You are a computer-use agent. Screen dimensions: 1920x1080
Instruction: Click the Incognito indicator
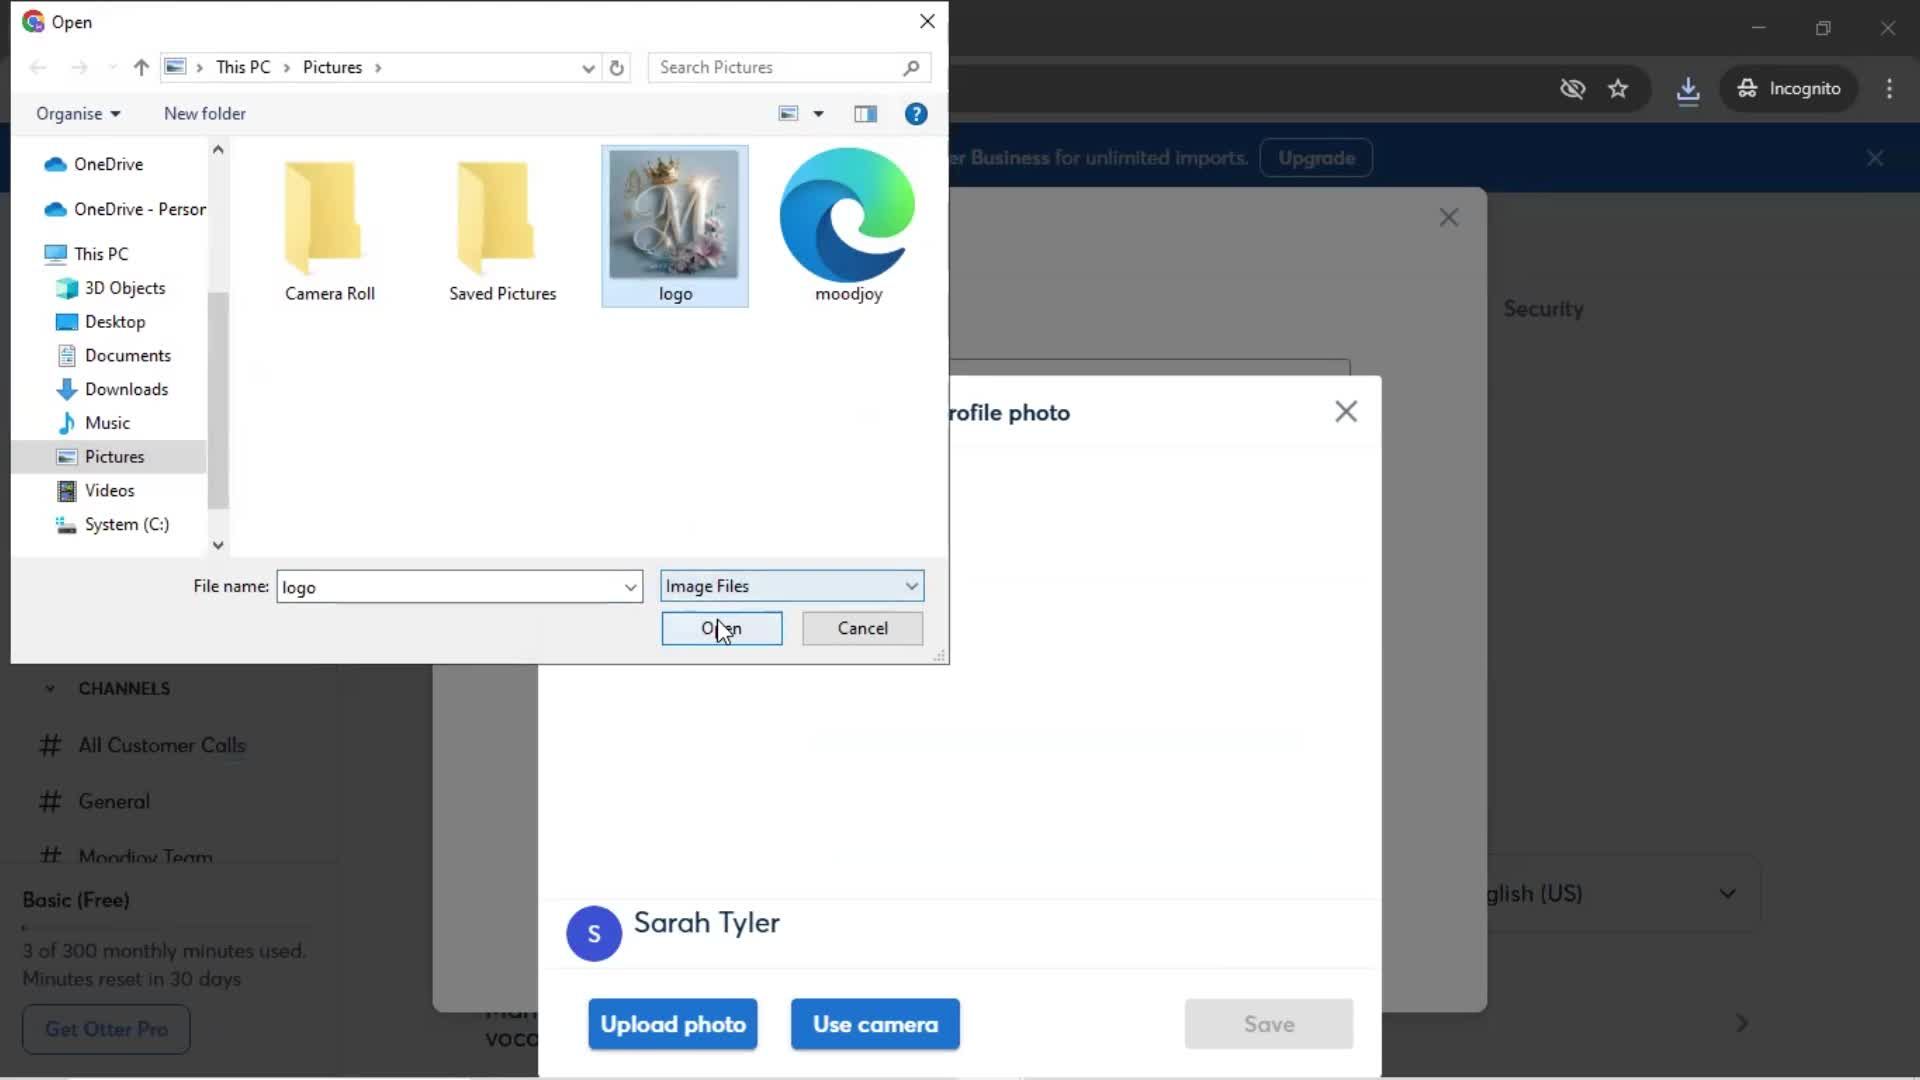(x=1789, y=89)
